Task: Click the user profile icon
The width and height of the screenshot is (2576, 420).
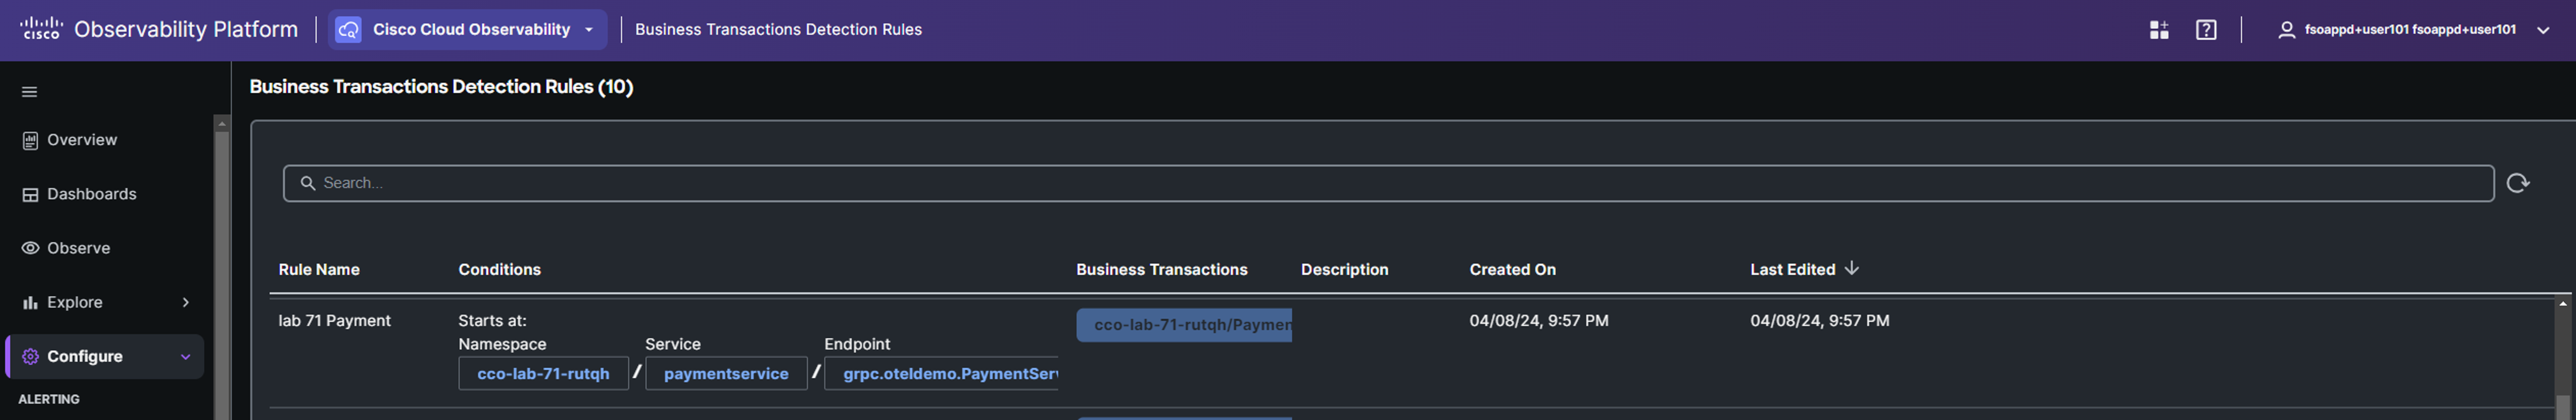Action: click(x=2286, y=30)
